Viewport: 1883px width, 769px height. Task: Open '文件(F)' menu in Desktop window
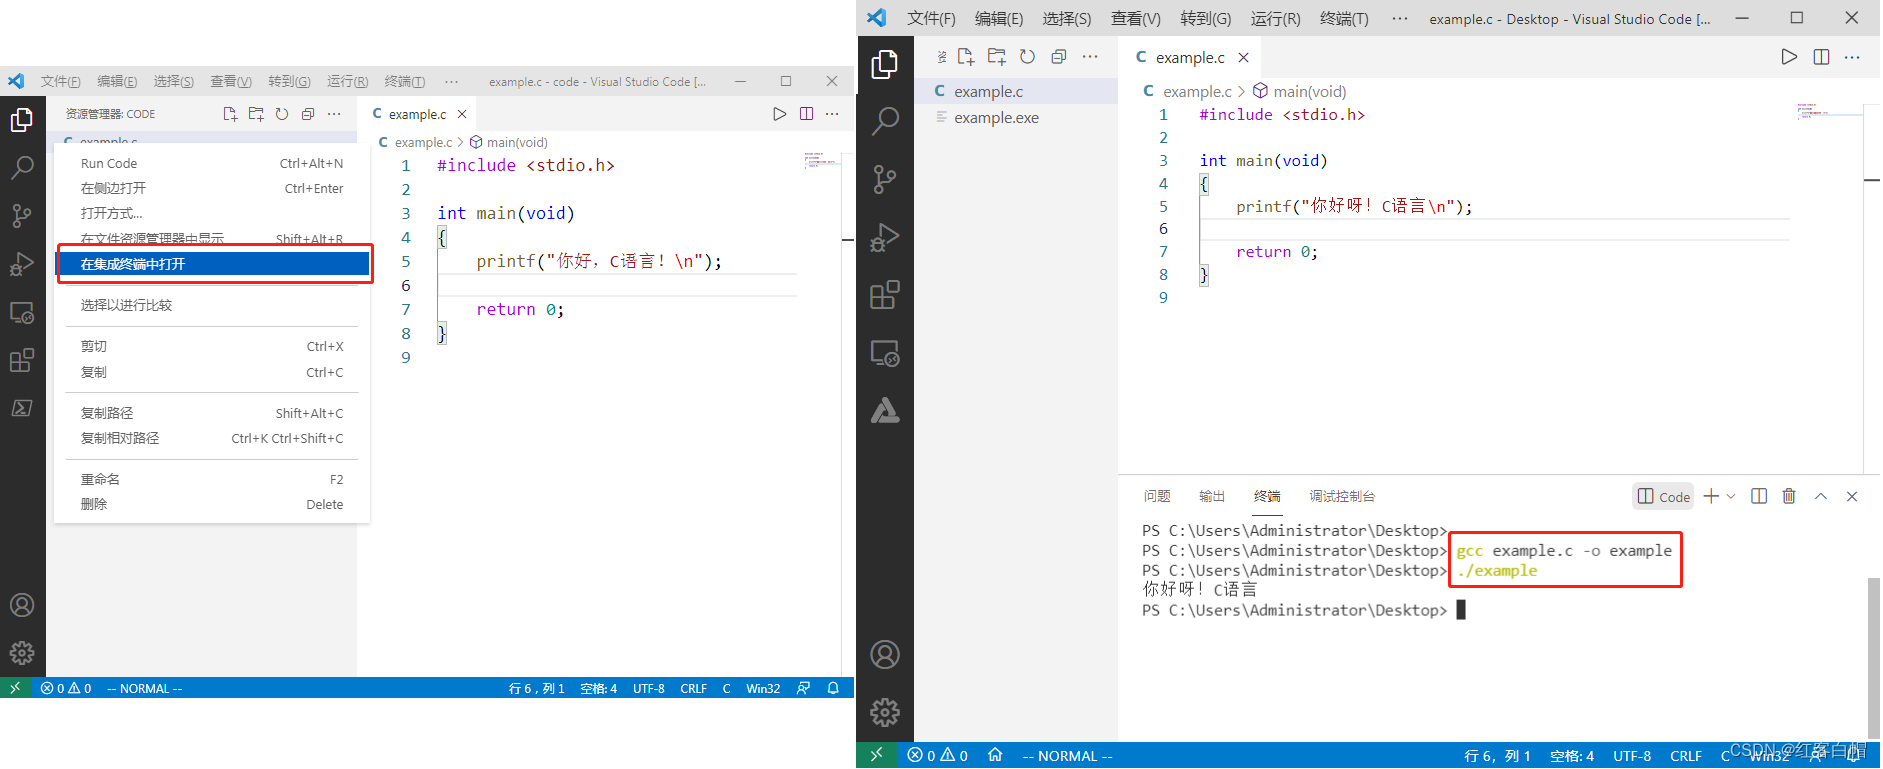click(x=931, y=18)
